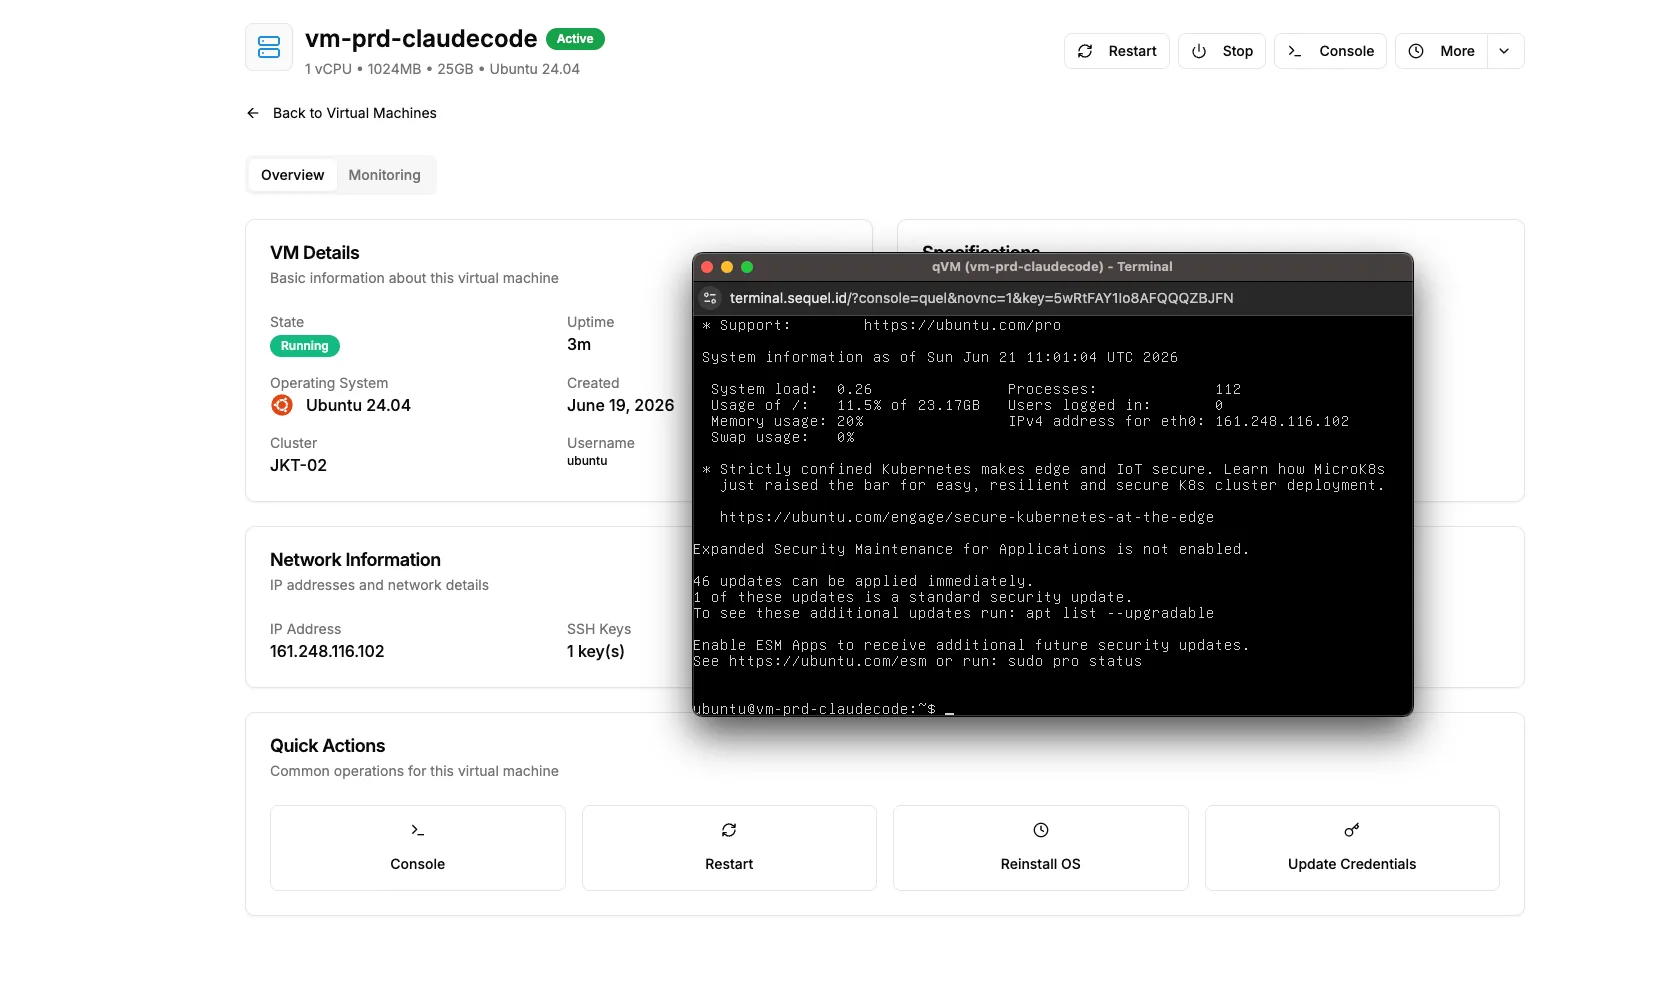Click the Stop button in header
Image resolution: width=1673 pixels, height=982 pixels.
[1221, 51]
